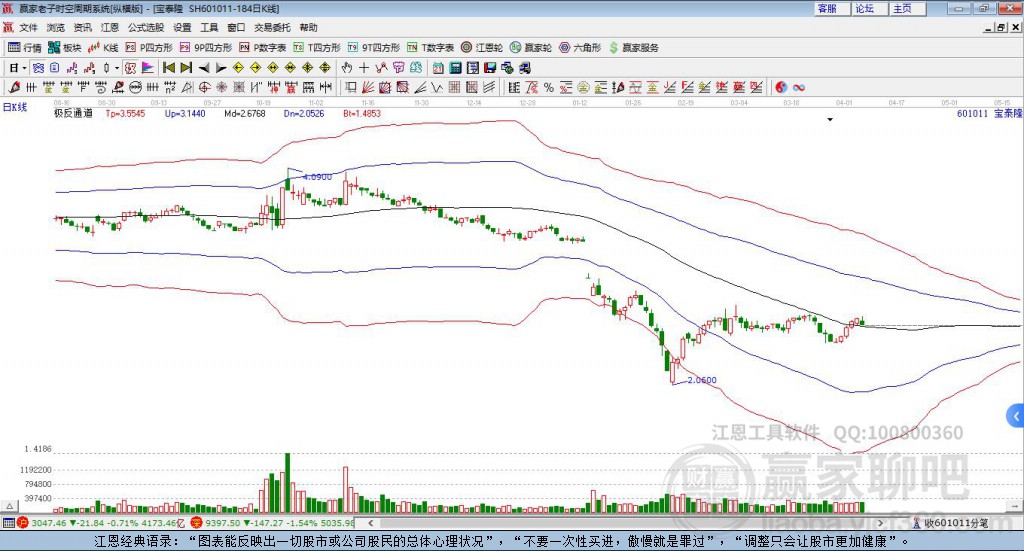
Task: Click the 日K线 label
Action: (x=15, y=108)
